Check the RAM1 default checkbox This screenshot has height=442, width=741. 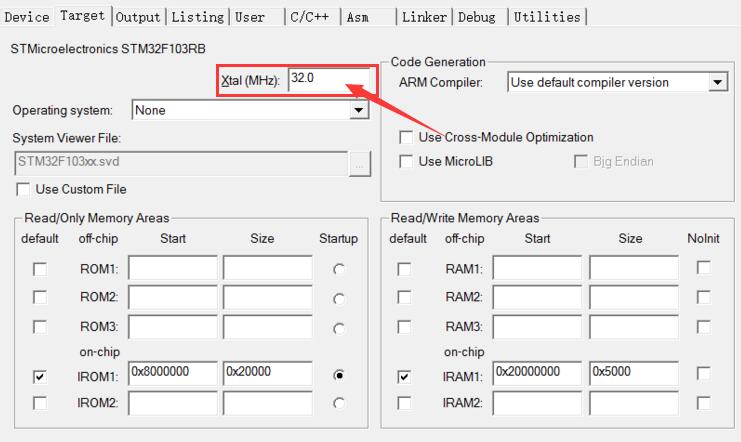pyautogui.click(x=404, y=269)
